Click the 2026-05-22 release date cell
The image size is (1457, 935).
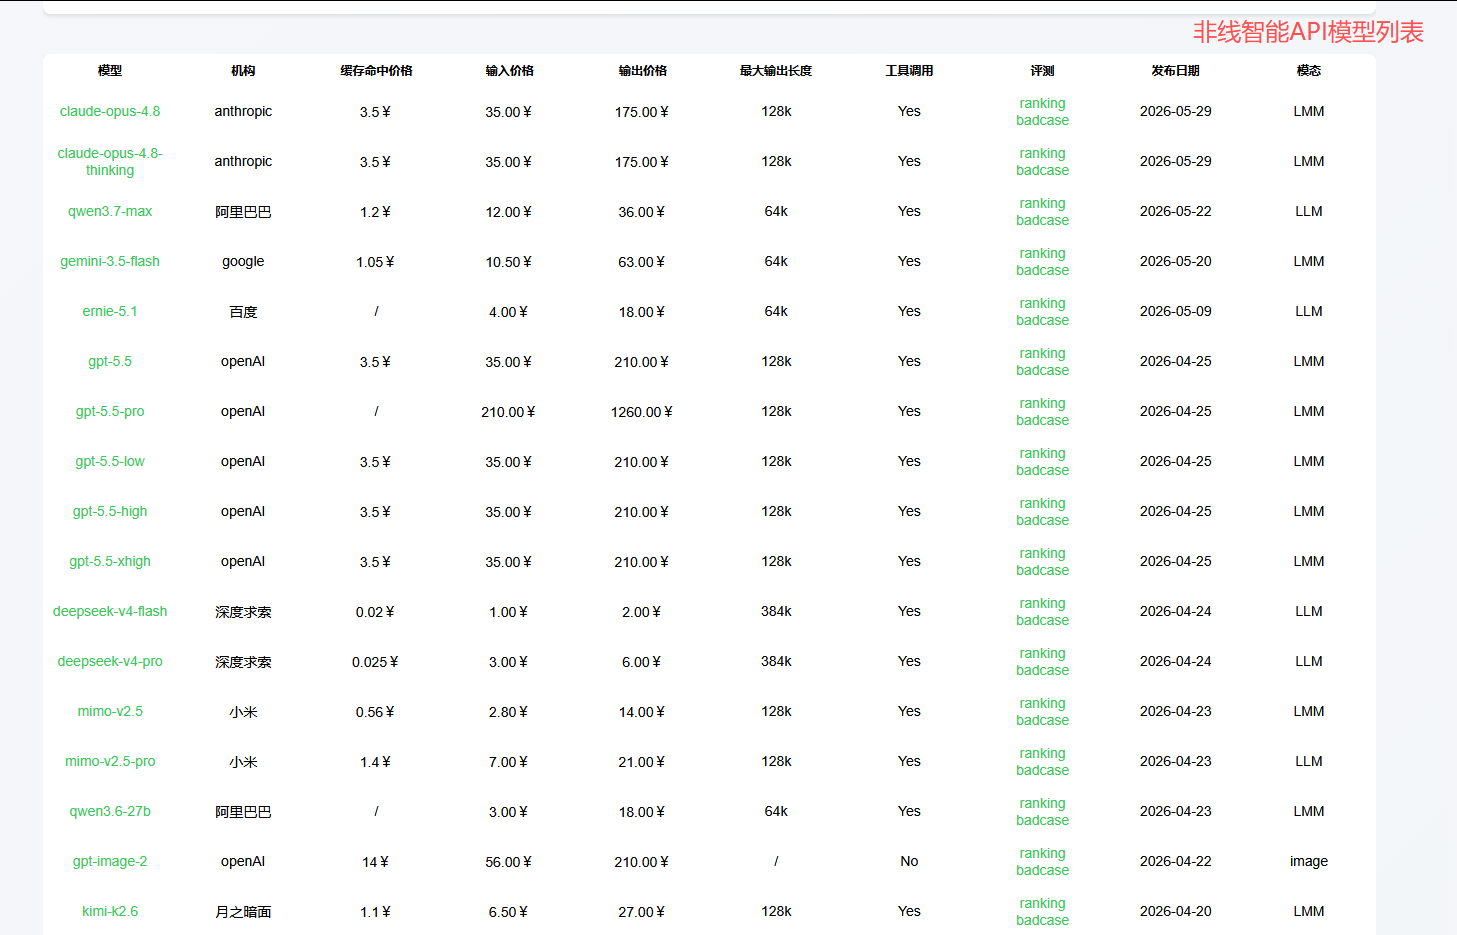click(1175, 211)
